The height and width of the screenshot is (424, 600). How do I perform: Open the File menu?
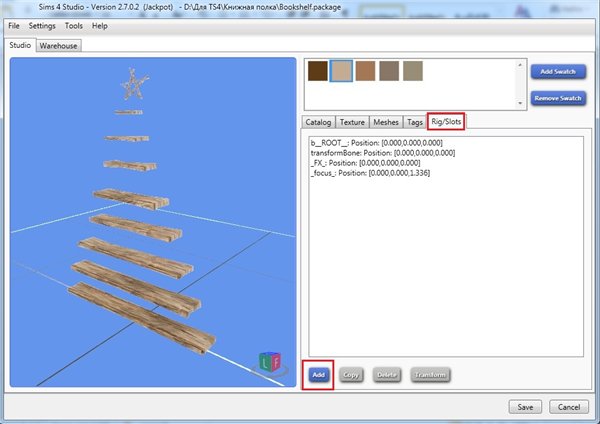coord(14,25)
